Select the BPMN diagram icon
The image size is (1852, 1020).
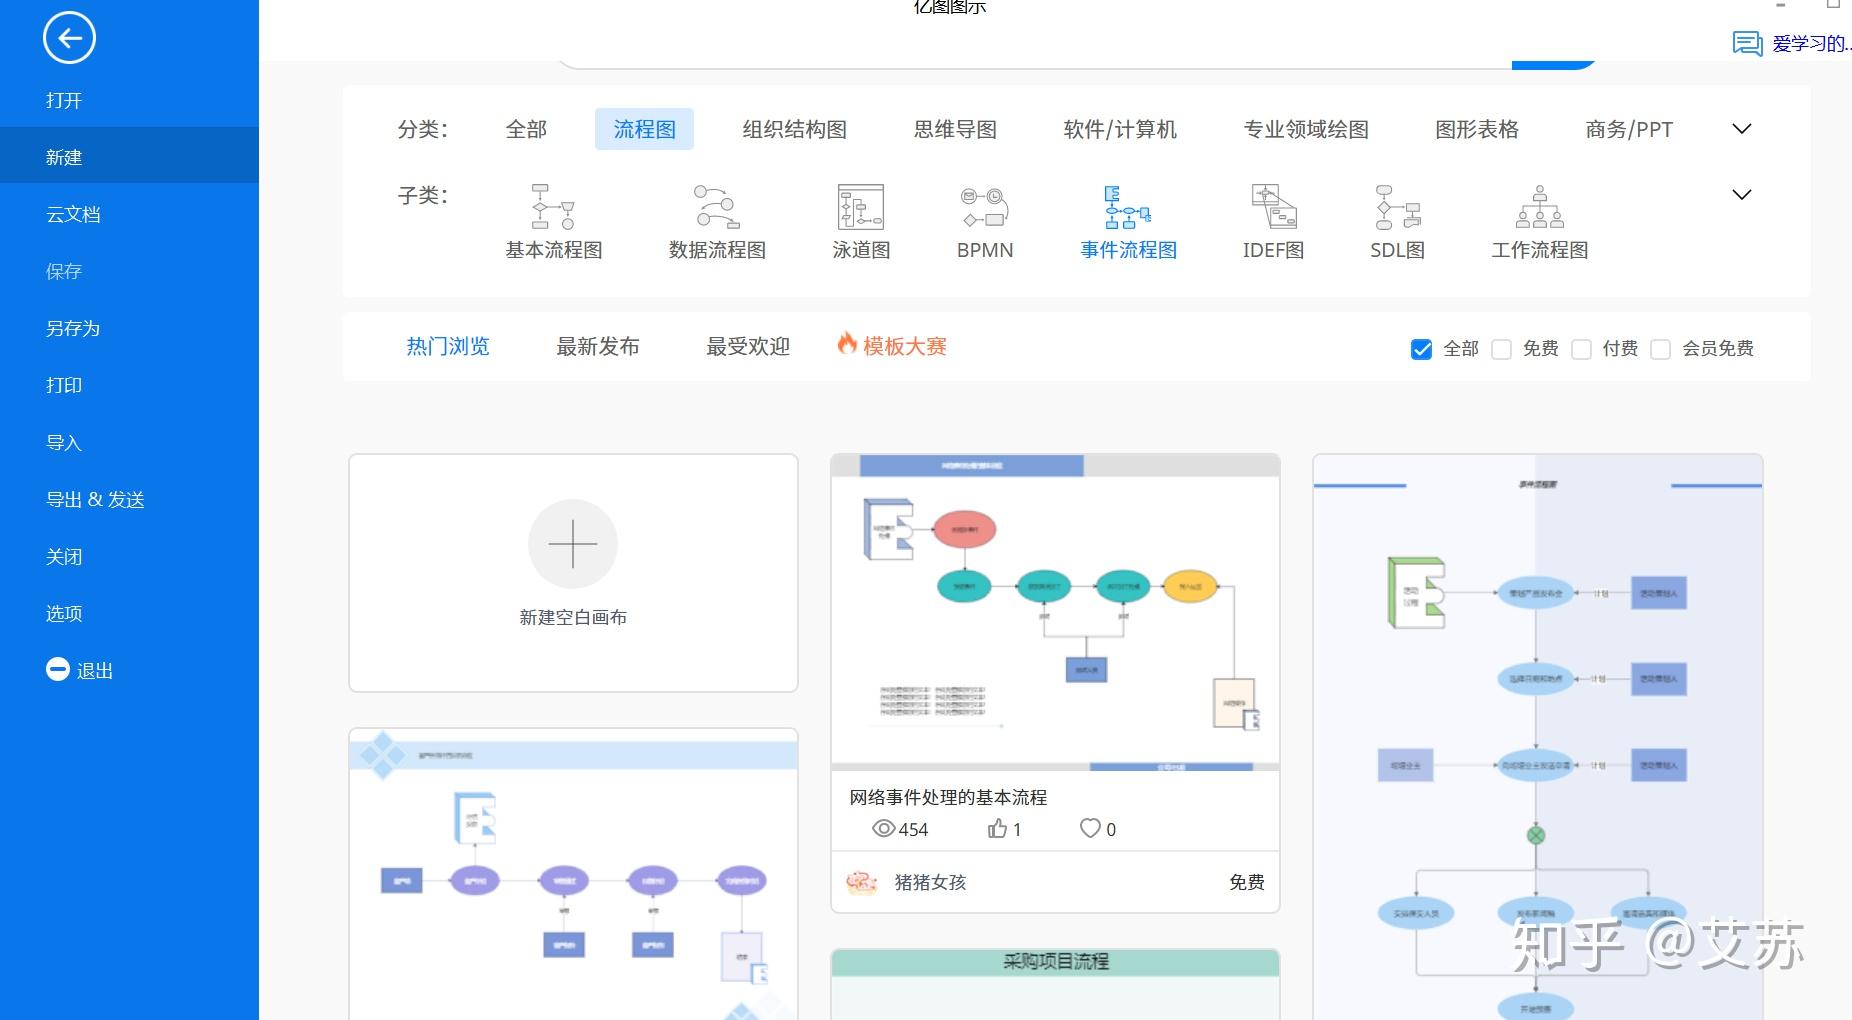click(984, 207)
